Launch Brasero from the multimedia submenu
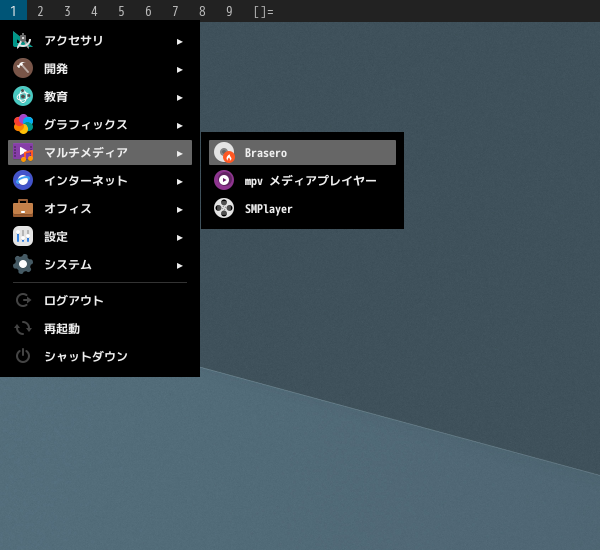 [302, 152]
